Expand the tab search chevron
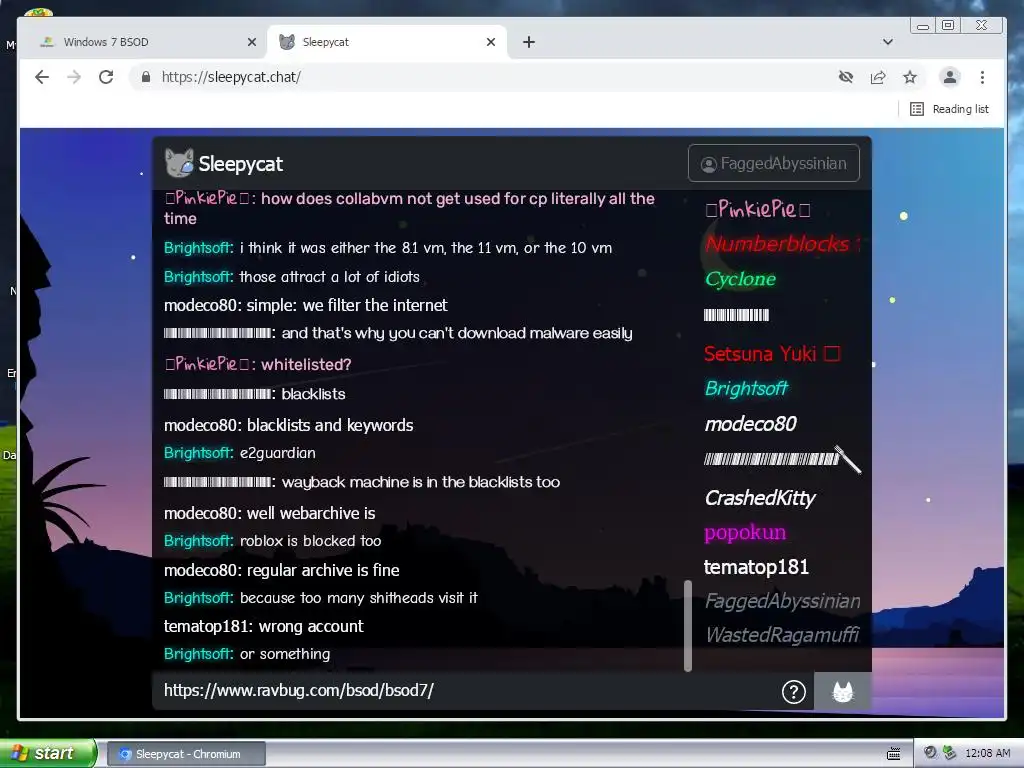This screenshot has width=1024, height=768. coord(888,42)
